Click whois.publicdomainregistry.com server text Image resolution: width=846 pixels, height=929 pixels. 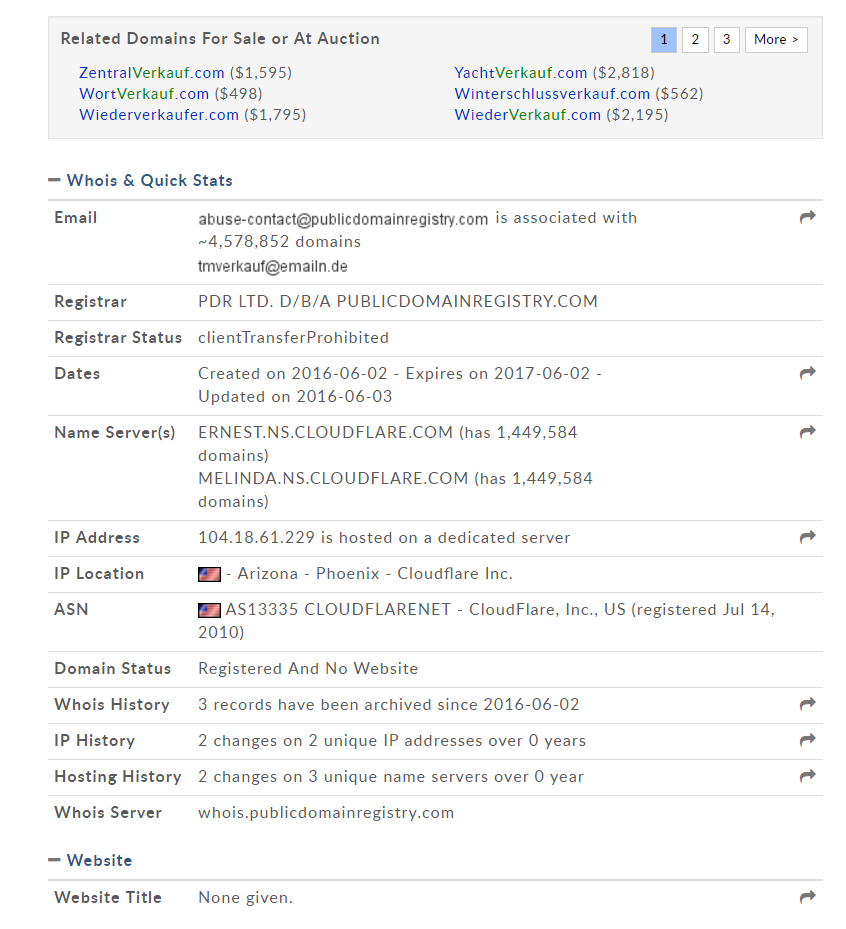click(x=326, y=813)
